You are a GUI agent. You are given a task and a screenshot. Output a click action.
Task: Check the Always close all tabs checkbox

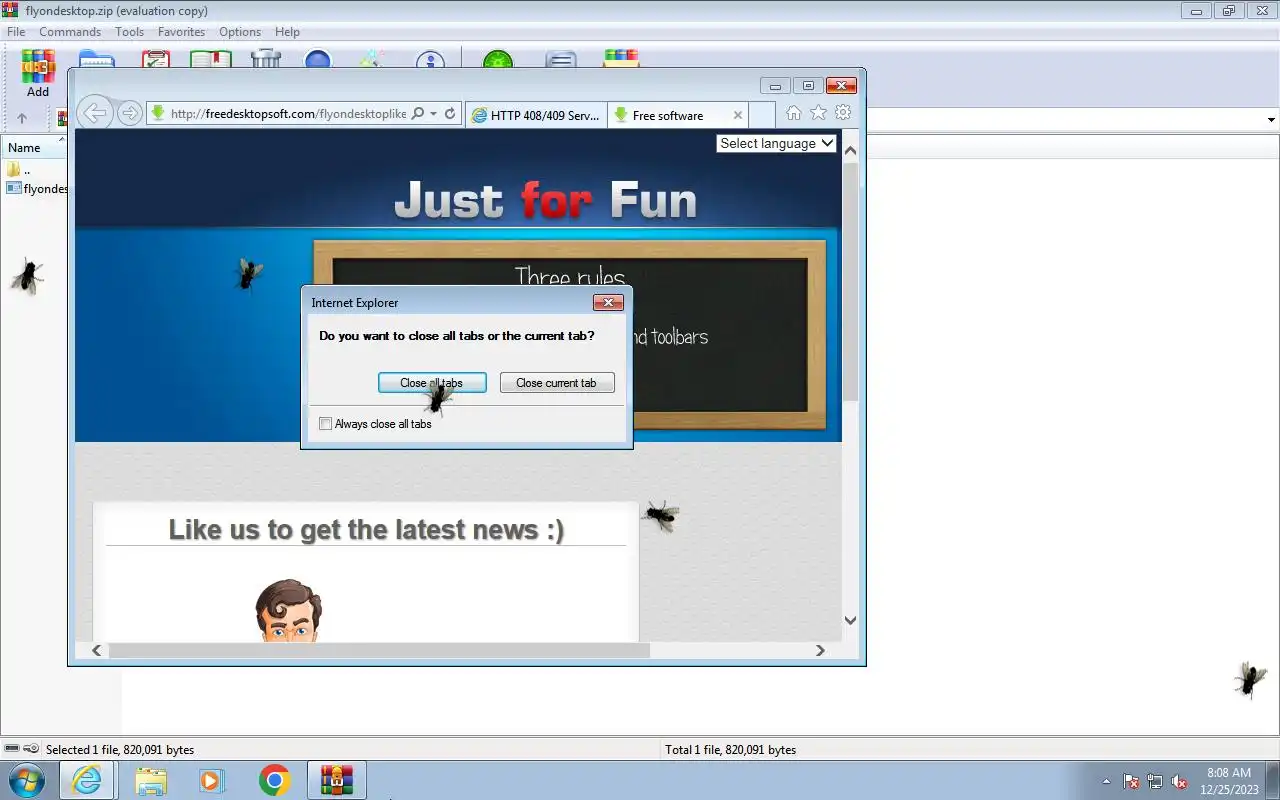pyautogui.click(x=325, y=424)
